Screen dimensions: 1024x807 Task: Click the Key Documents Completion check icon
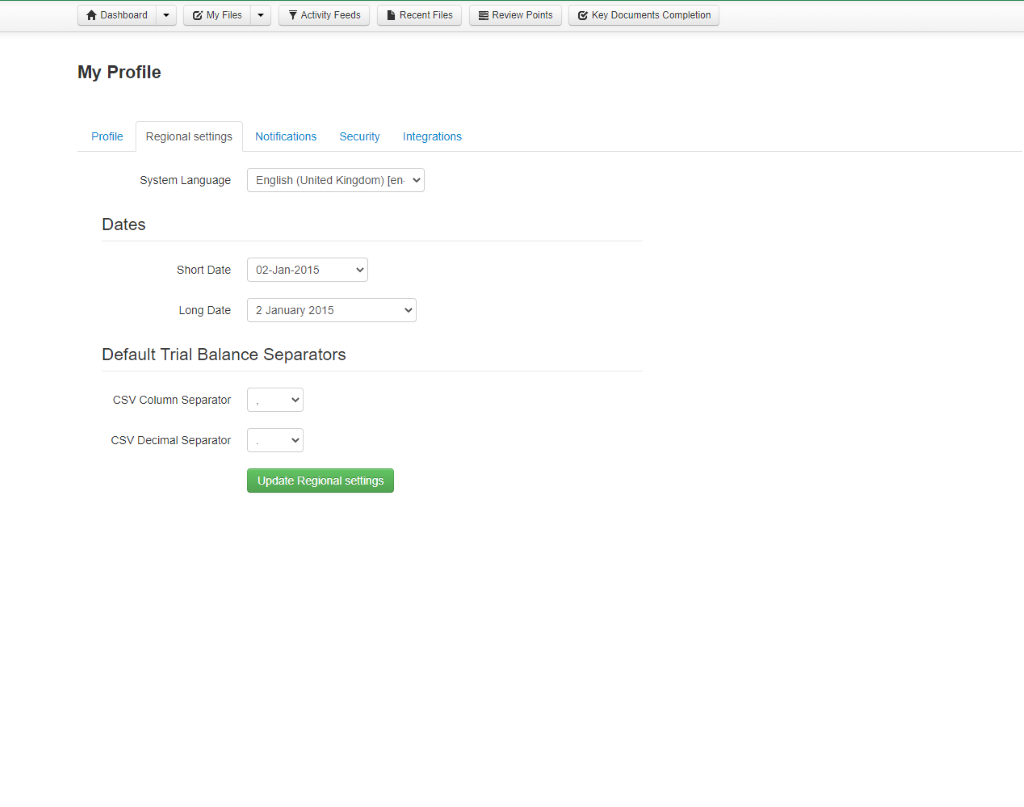coord(583,15)
